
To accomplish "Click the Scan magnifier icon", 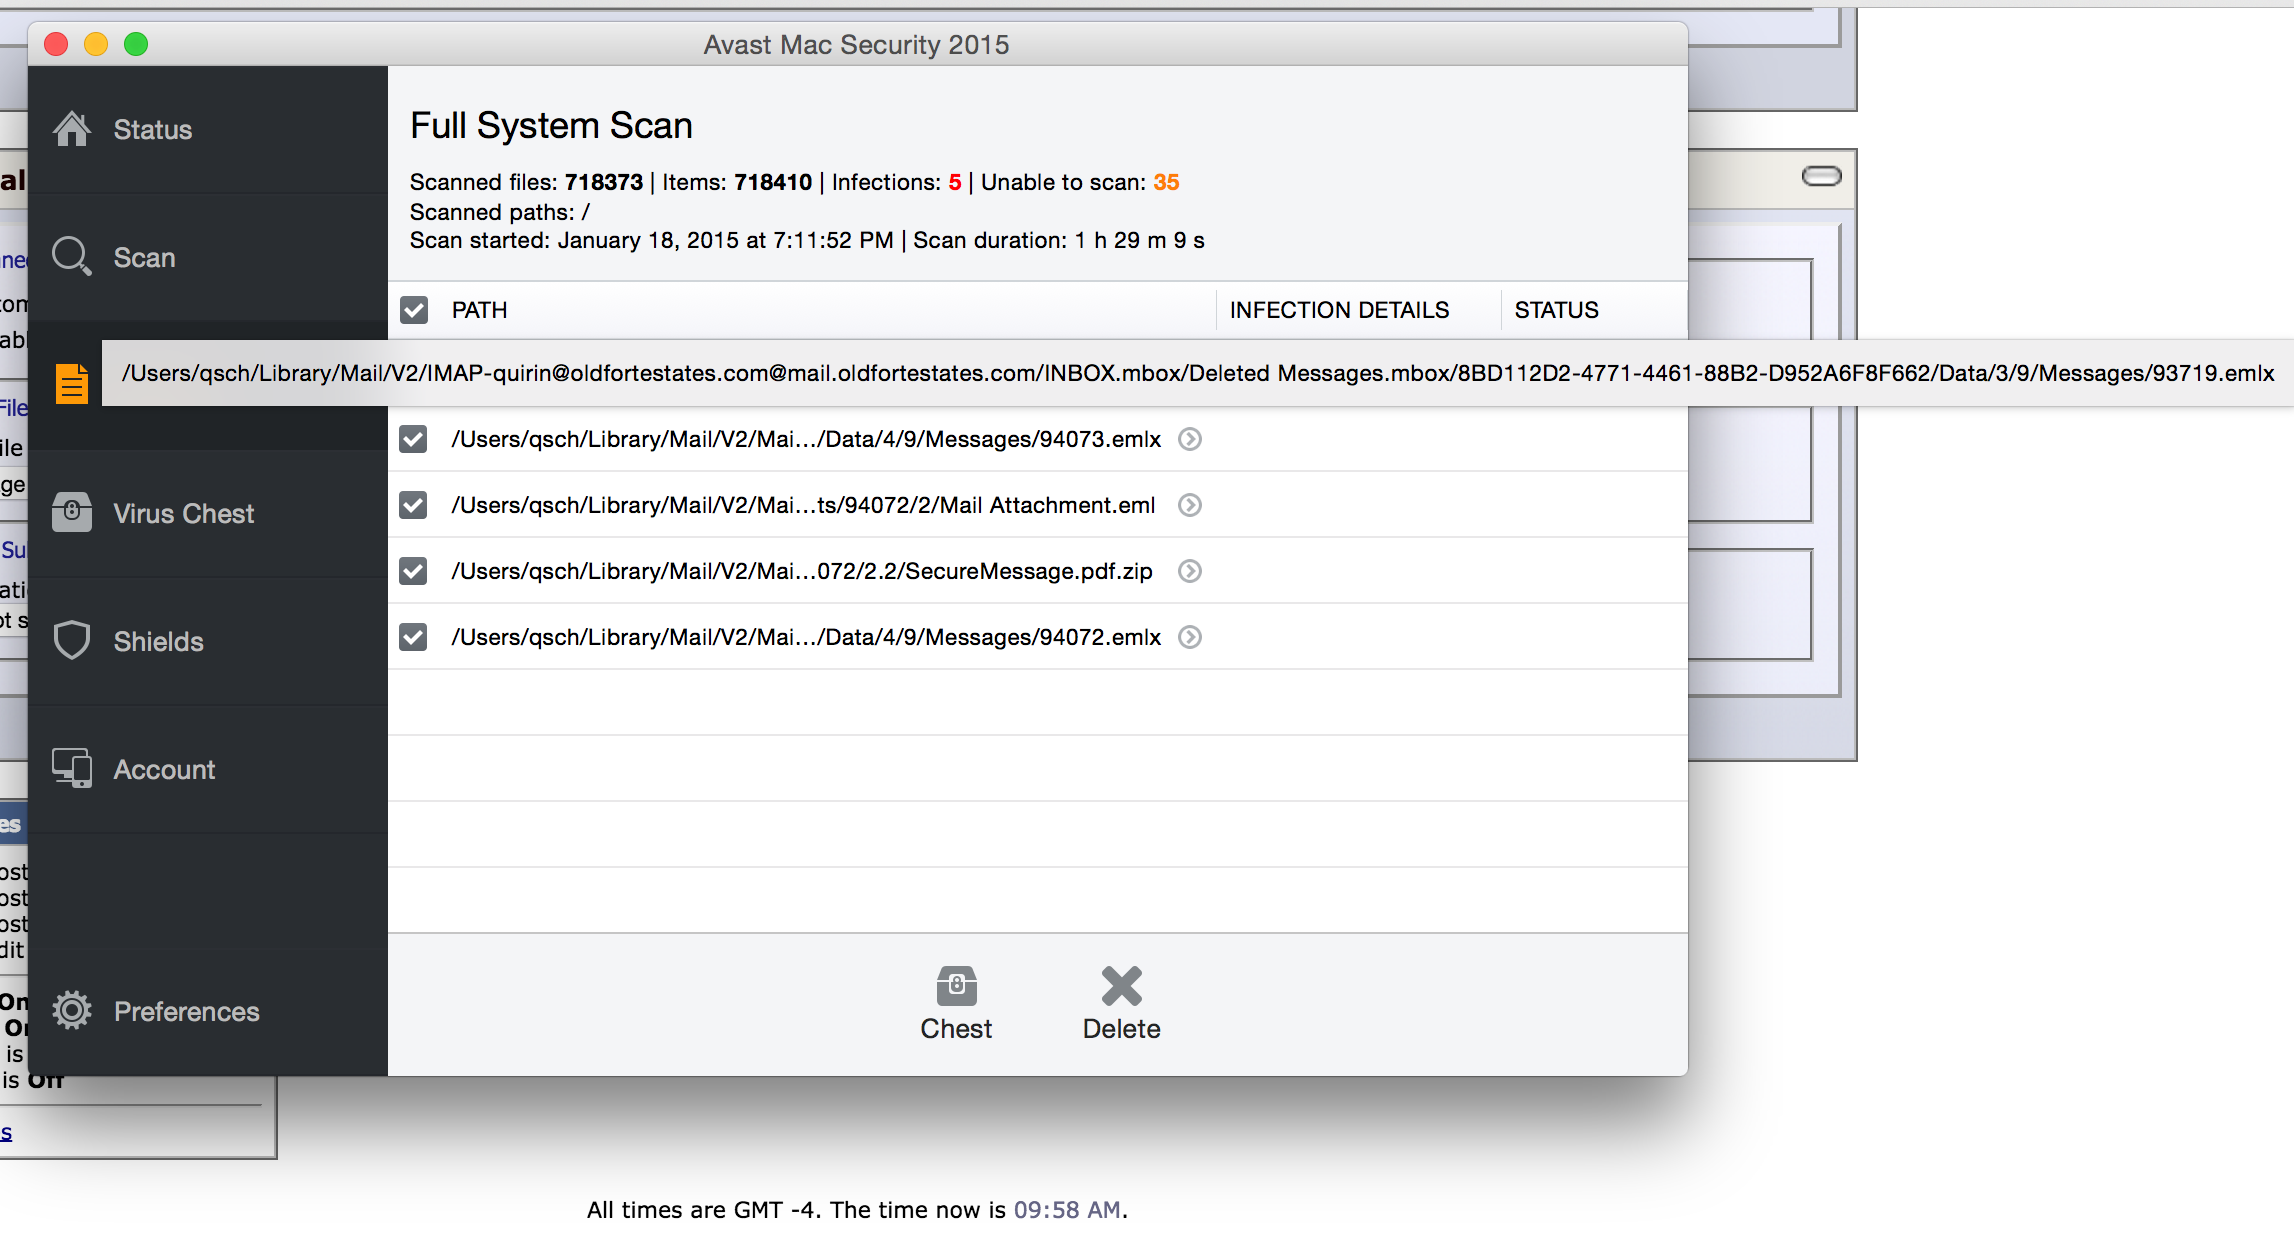I will pos(72,257).
